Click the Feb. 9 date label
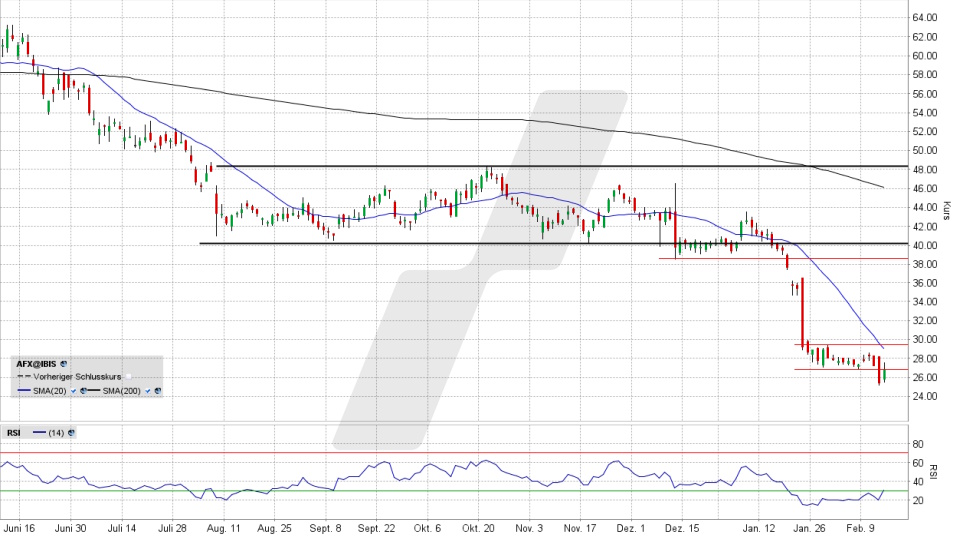960x540 pixels. click(x=860, y=528)
